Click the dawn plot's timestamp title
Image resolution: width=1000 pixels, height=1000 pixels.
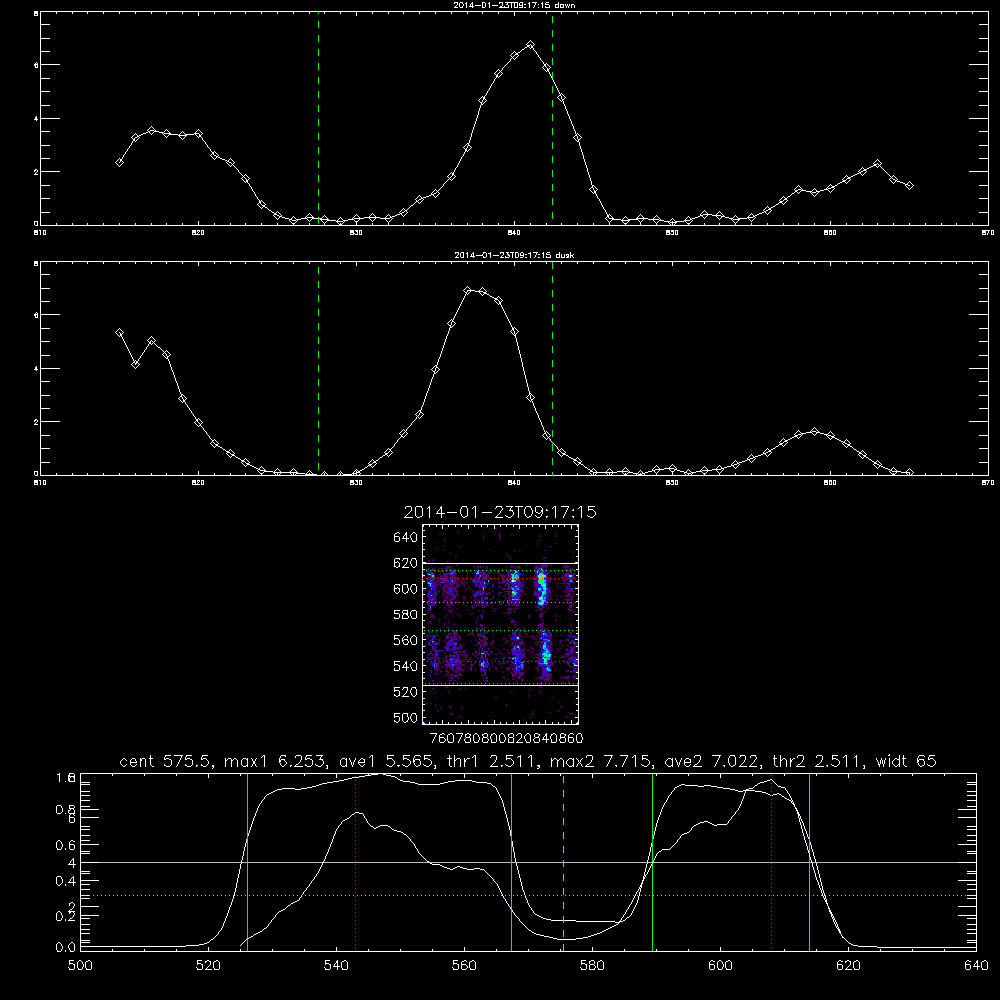pyautogui.click(x=514, y=5)
